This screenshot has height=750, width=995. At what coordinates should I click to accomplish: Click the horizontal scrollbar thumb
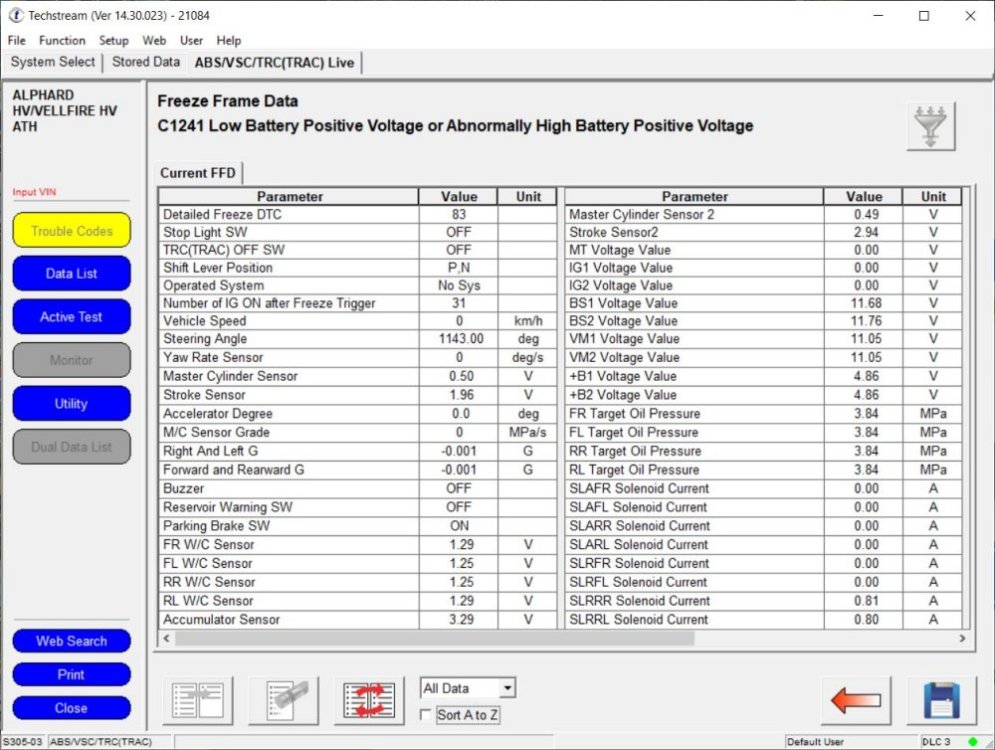click(x=435, y=638)
